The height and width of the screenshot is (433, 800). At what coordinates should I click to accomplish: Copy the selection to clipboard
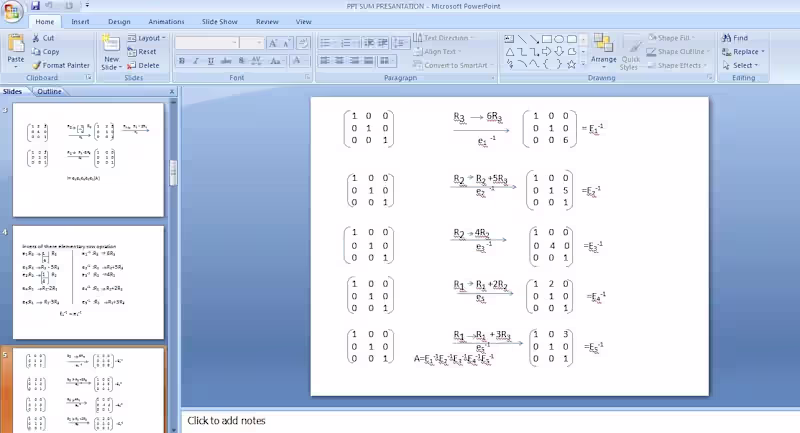coord(45,52)
